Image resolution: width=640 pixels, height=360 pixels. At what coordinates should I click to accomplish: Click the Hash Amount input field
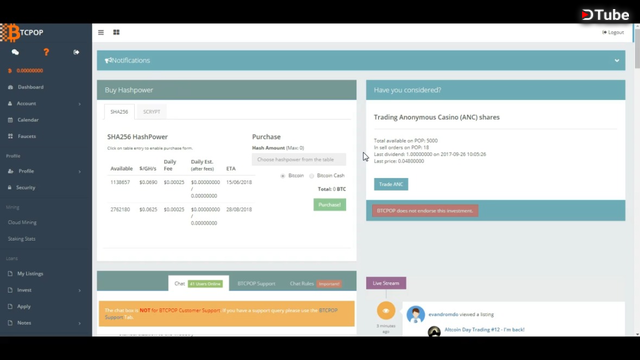299,160
